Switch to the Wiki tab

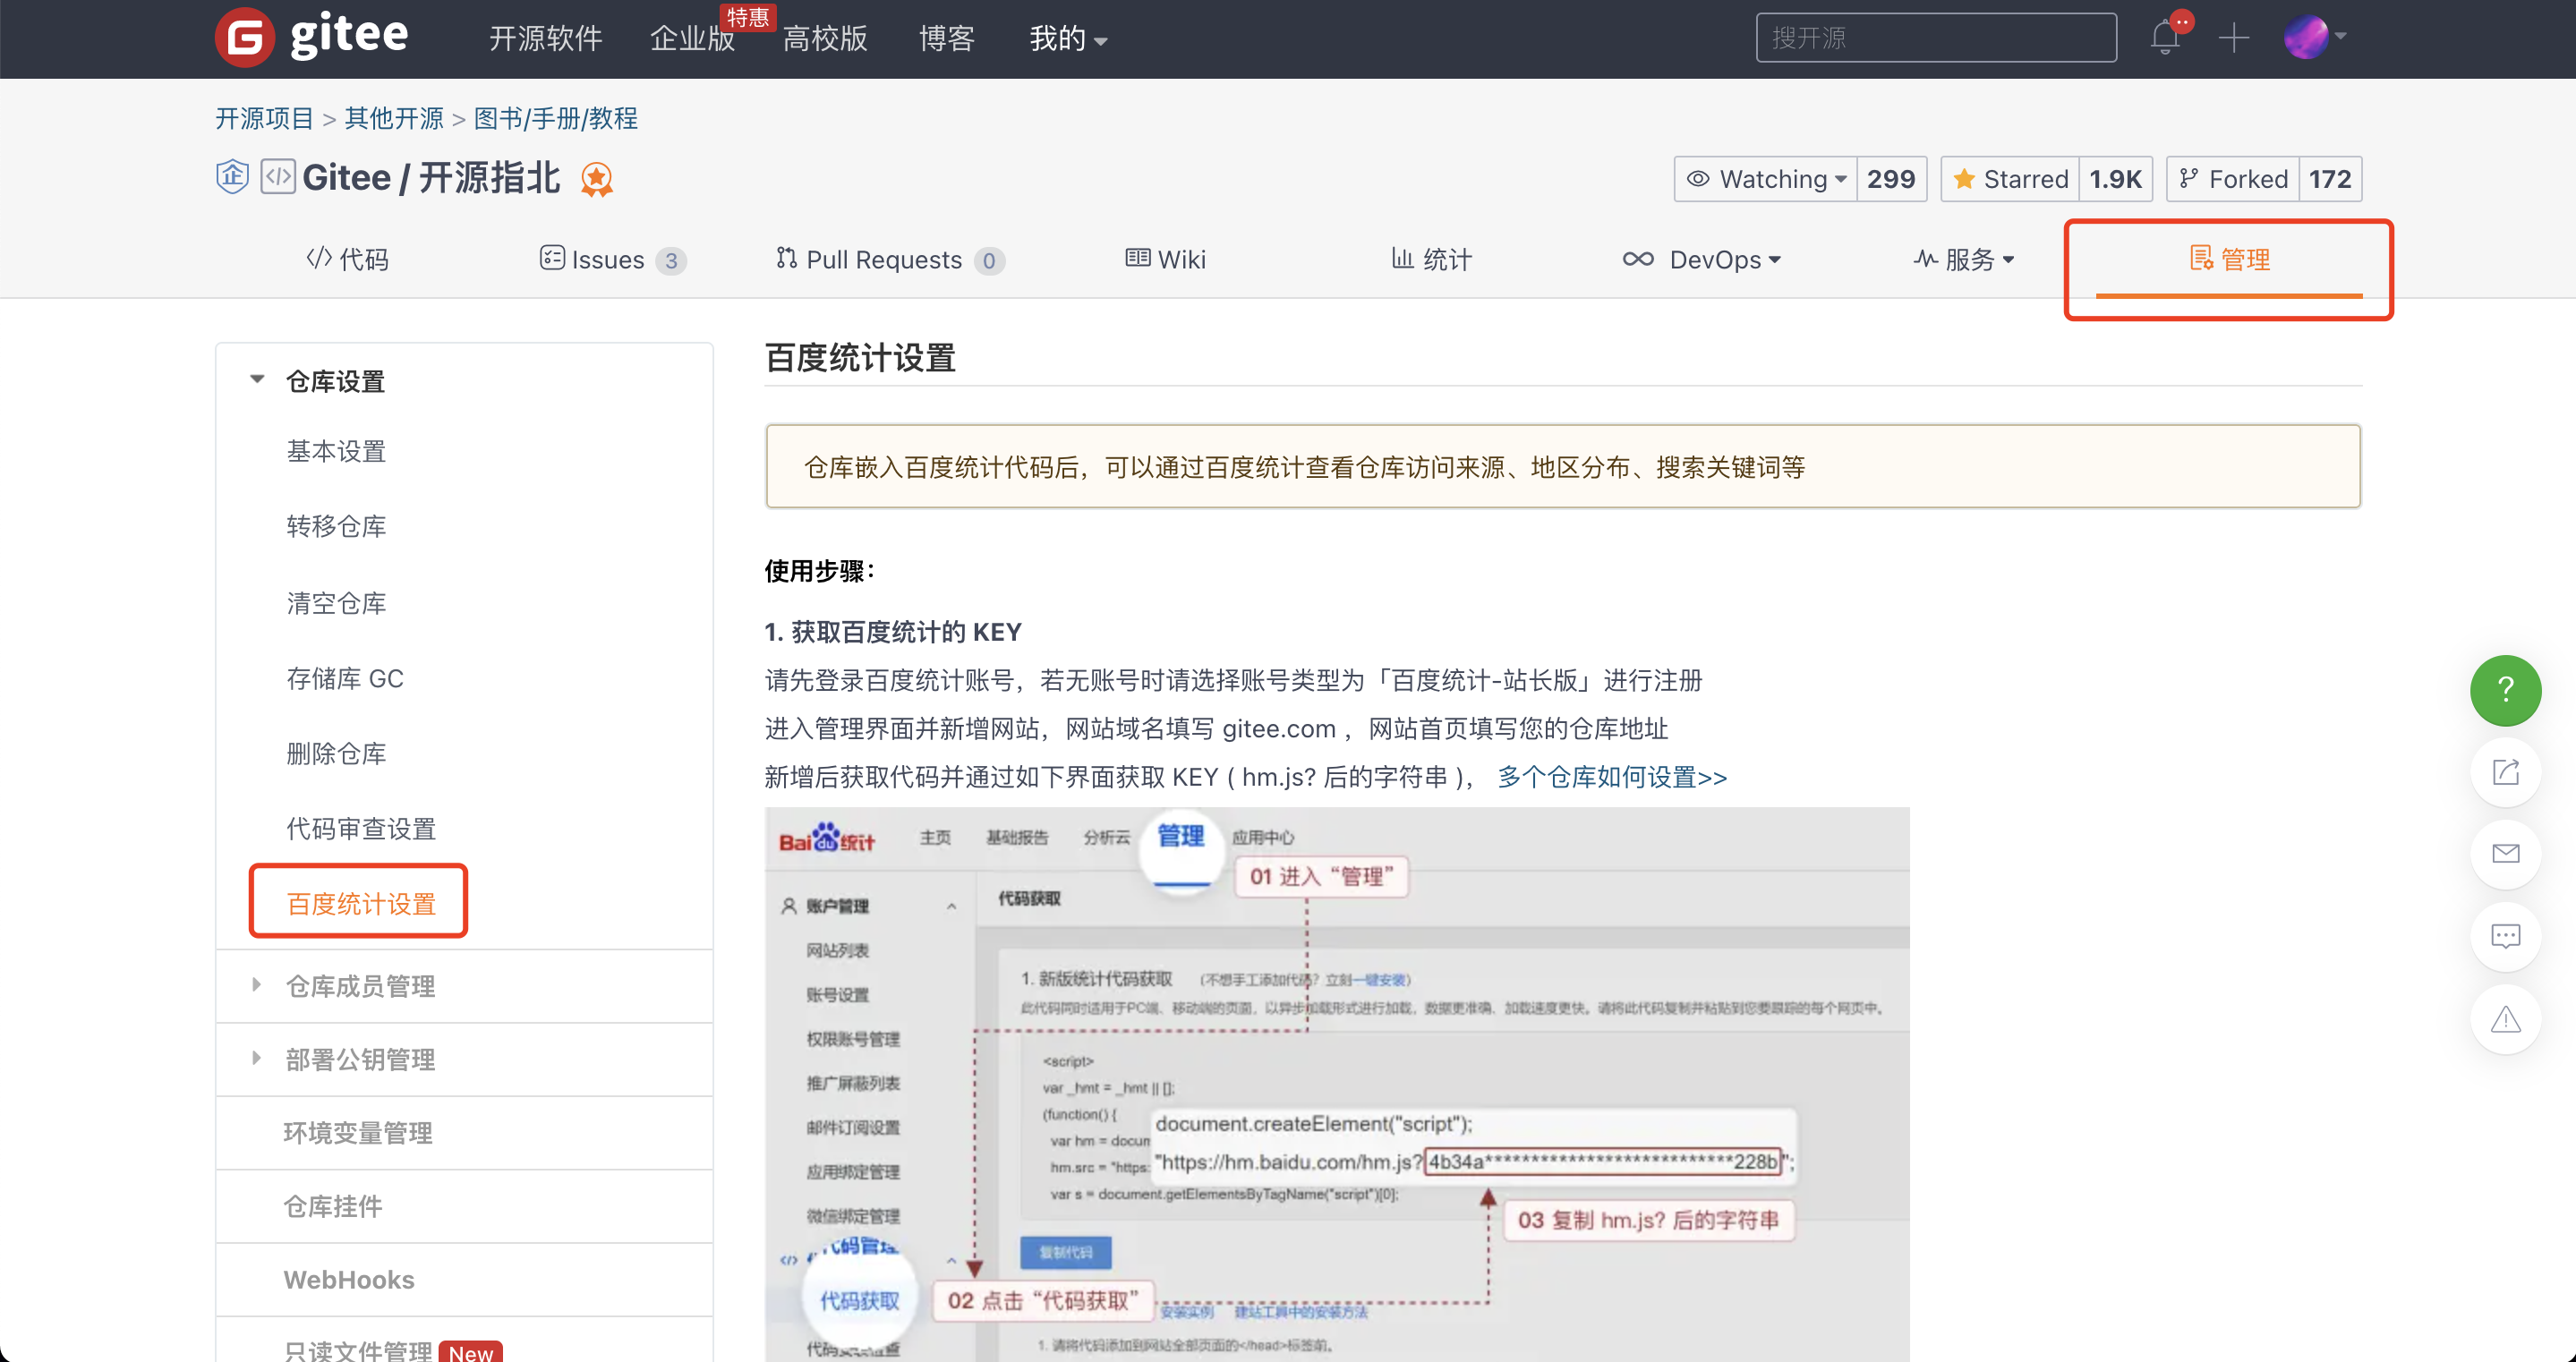coord(1165,260)
